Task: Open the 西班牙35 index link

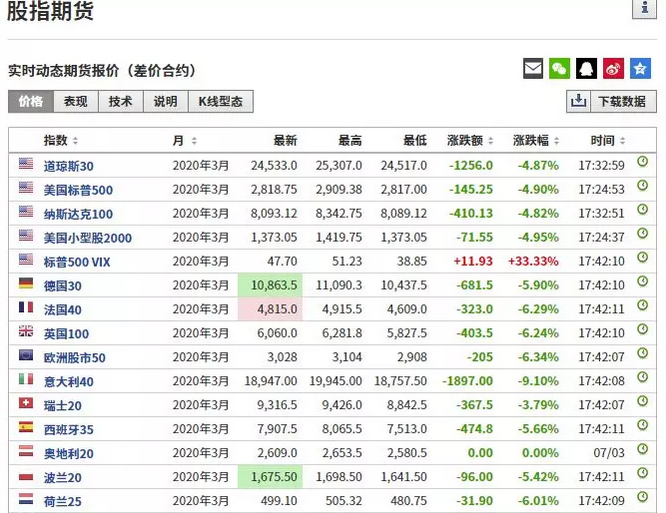Action: (69, 430)
